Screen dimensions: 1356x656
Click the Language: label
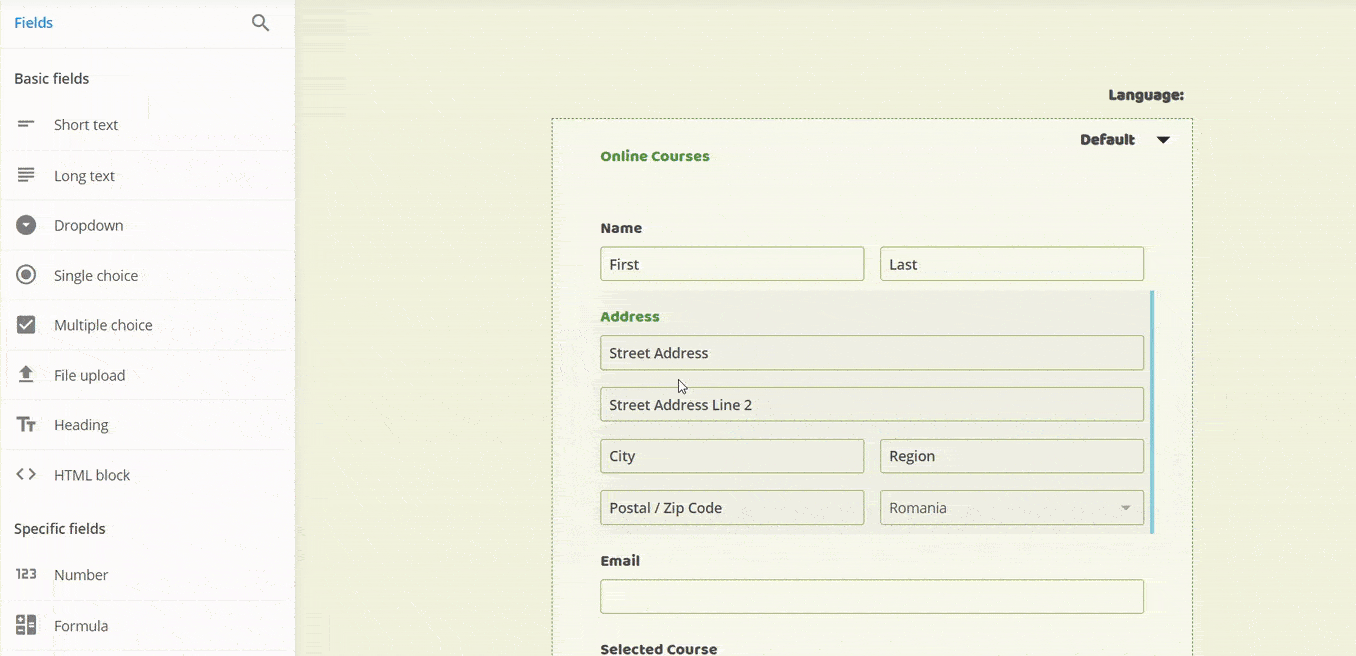click(1146, 96)
